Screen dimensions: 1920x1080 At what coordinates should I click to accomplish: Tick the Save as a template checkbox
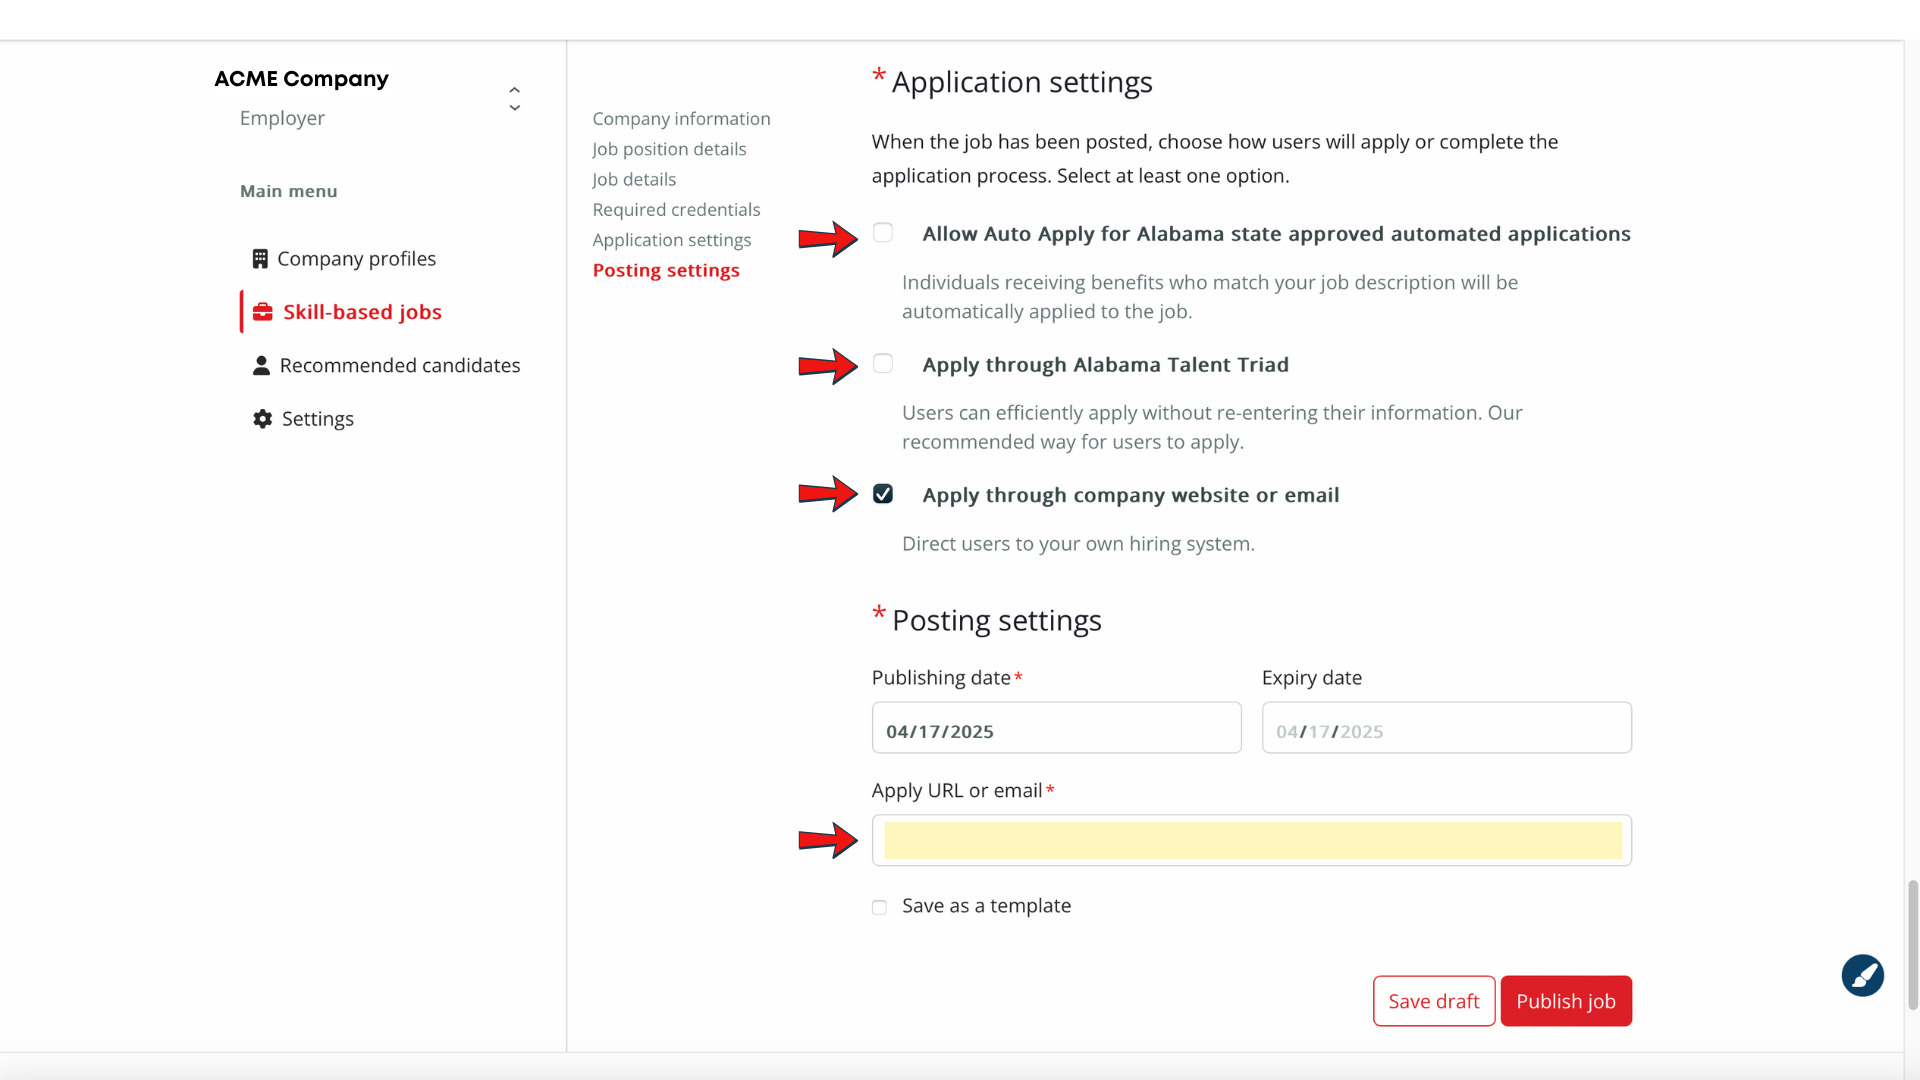879,908
